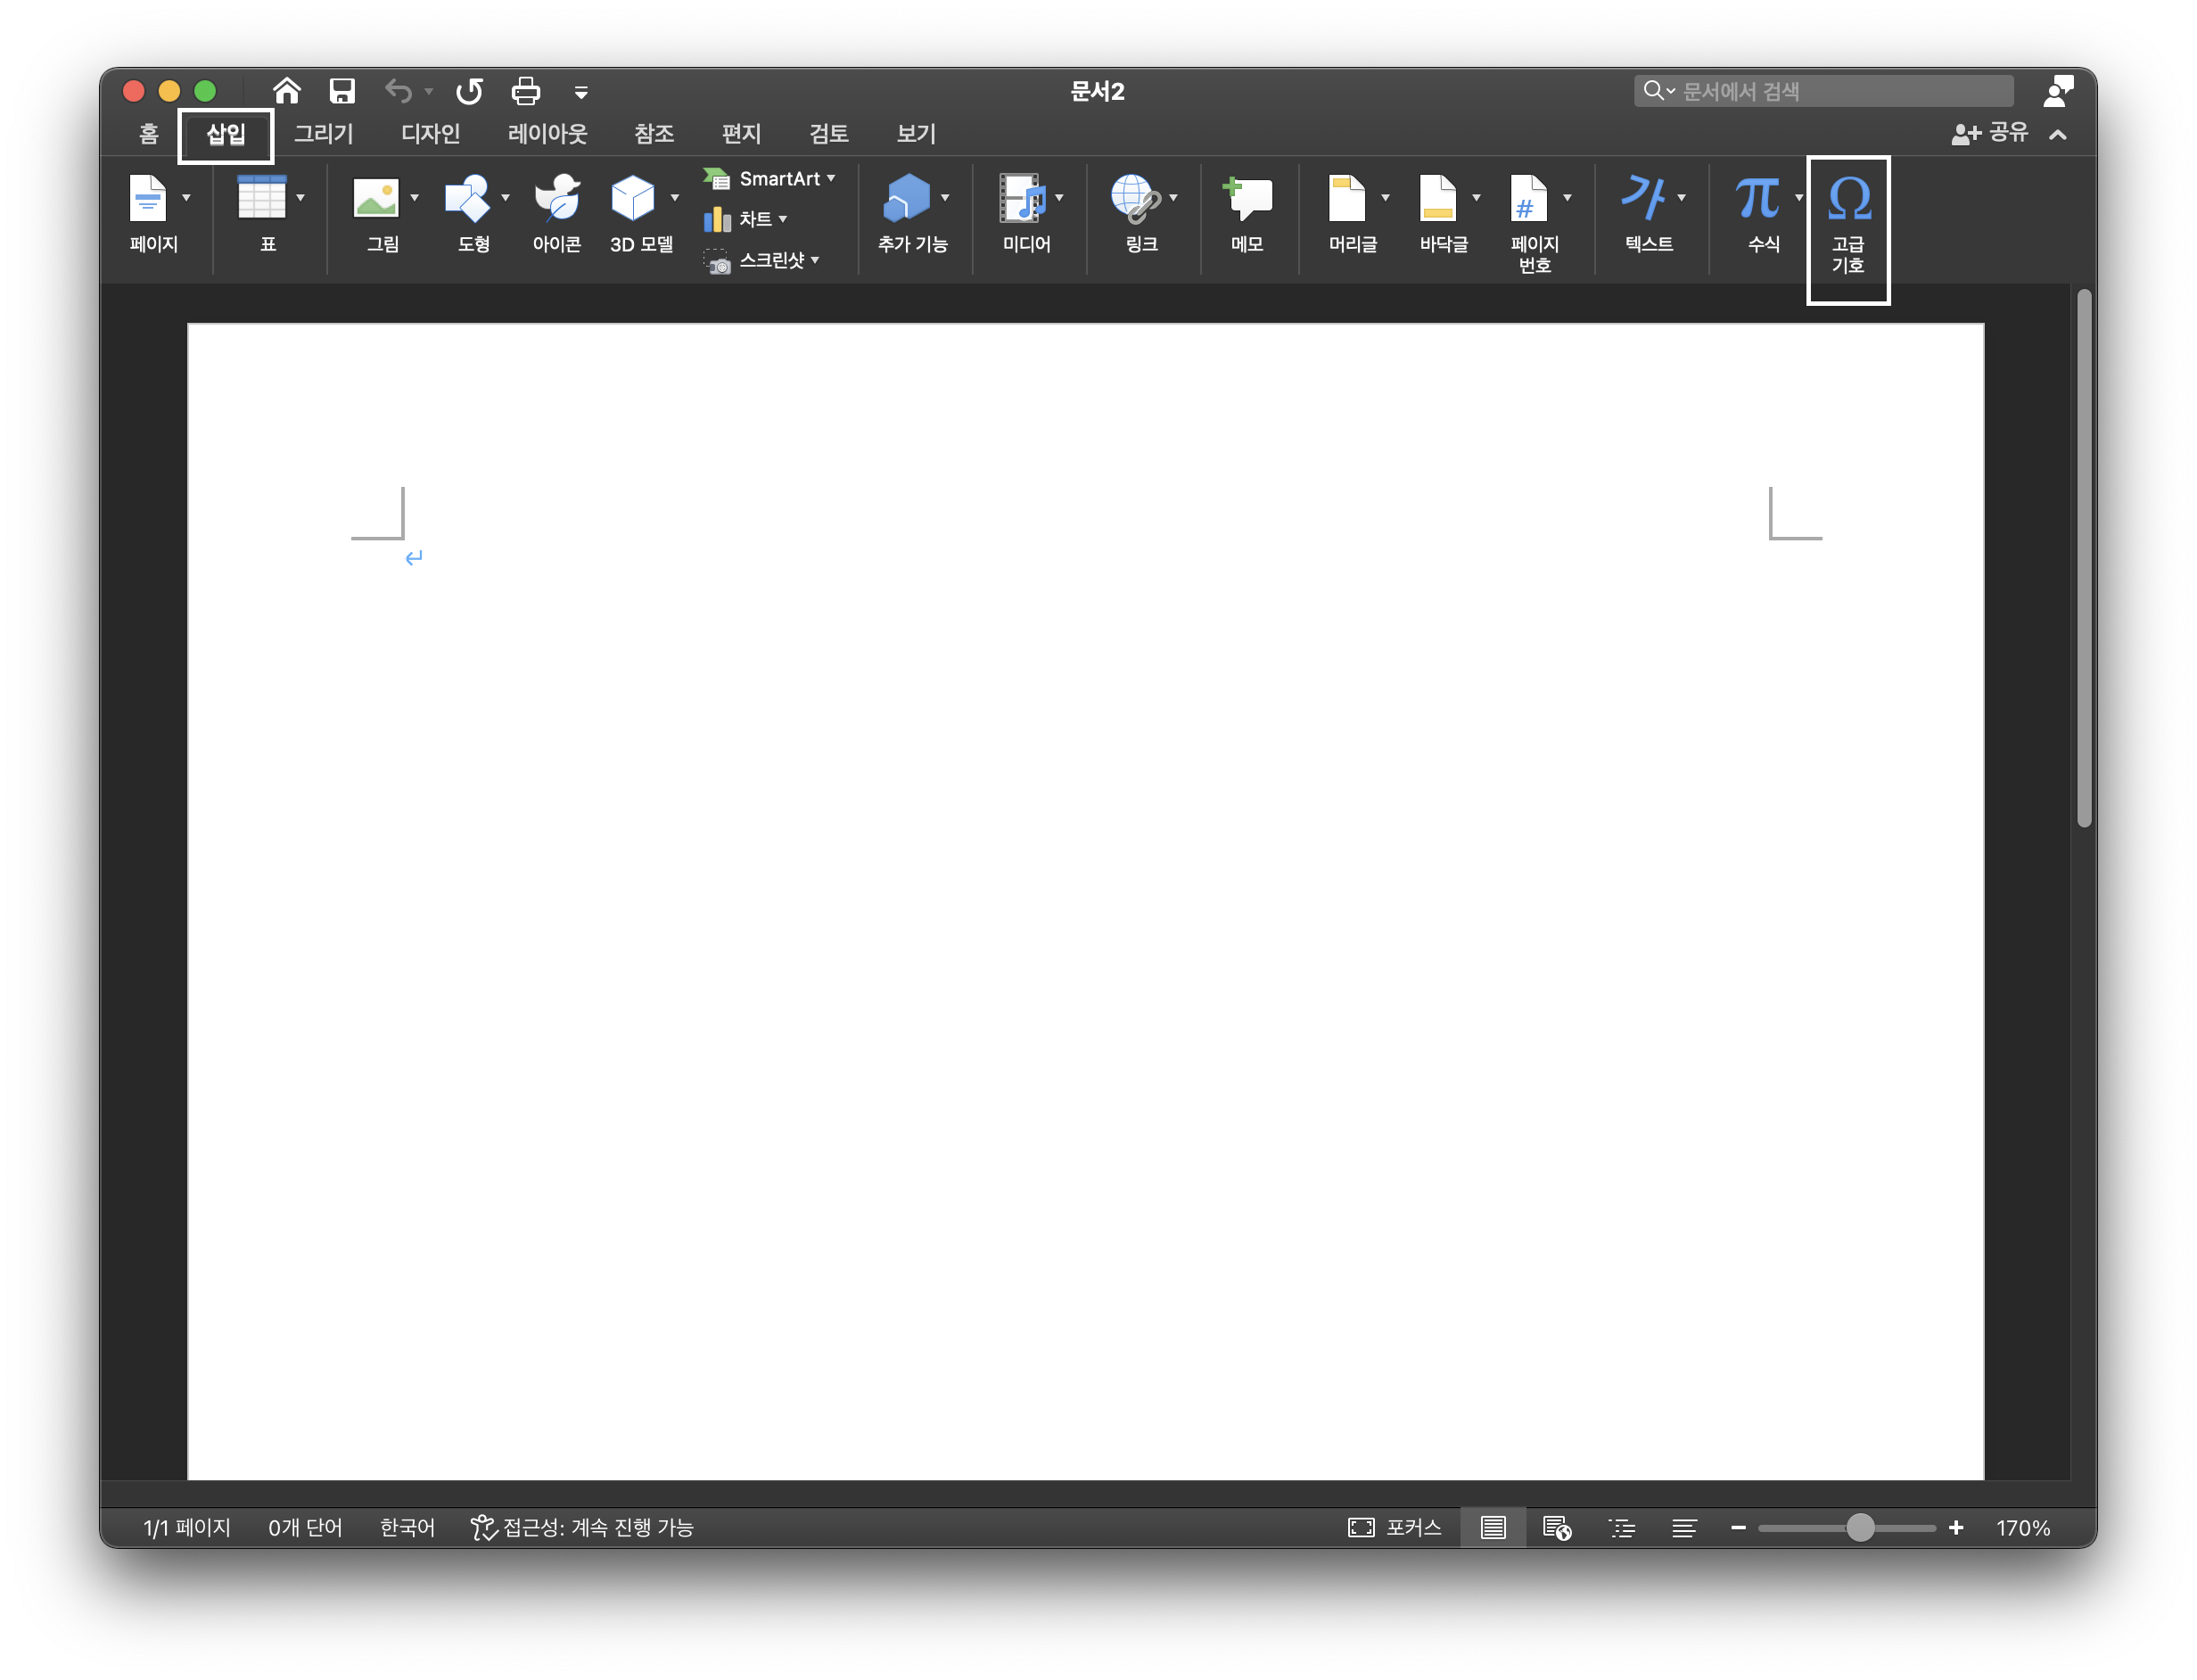The image size is (2197, 1680).
Task: Switch to print layout view button
Action: 1493,1527
